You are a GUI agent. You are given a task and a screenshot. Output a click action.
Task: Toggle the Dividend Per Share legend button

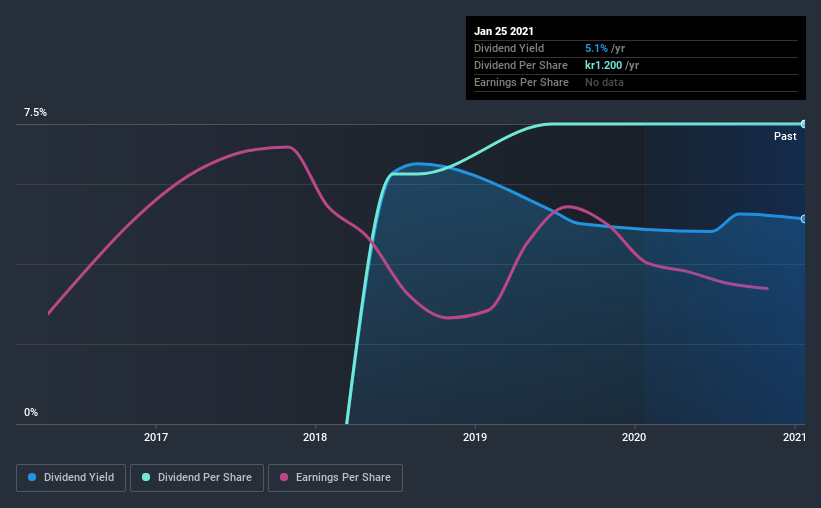(197, 478)
